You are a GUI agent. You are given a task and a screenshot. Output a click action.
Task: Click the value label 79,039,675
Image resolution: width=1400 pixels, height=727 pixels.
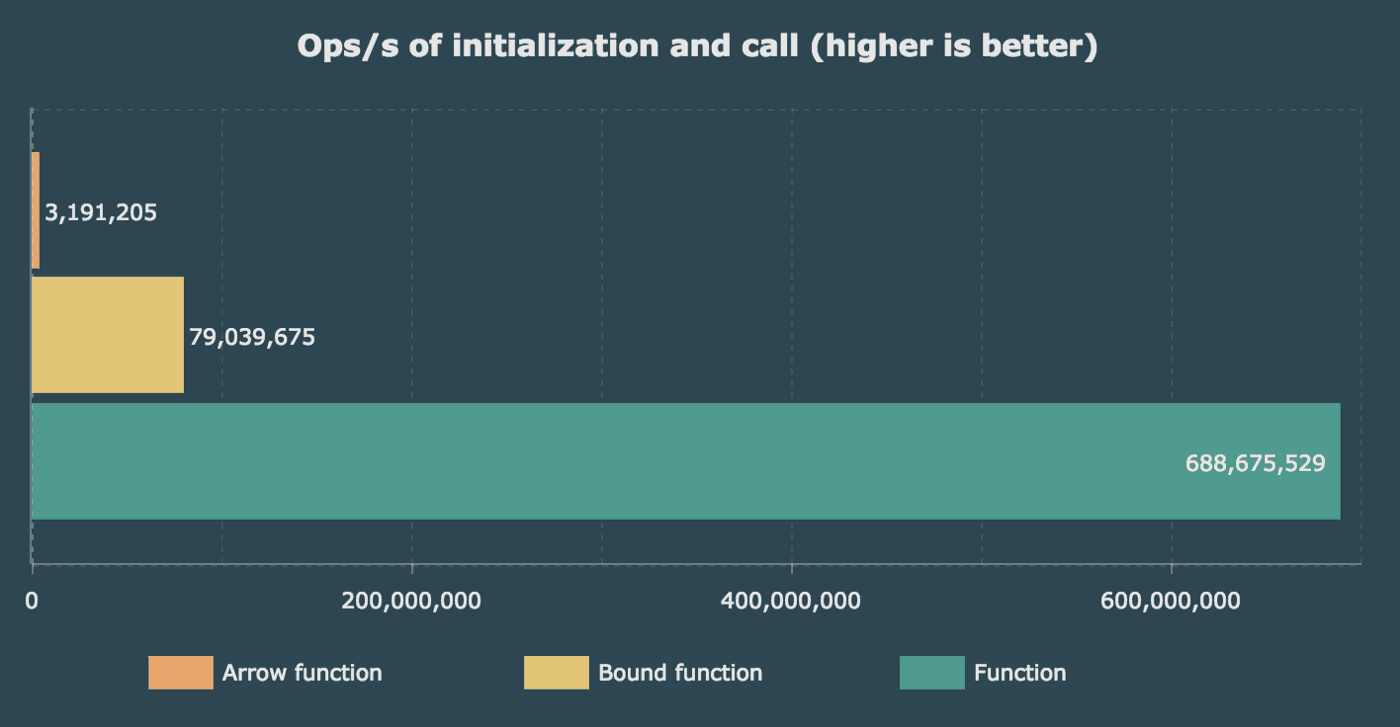(252, 337)
